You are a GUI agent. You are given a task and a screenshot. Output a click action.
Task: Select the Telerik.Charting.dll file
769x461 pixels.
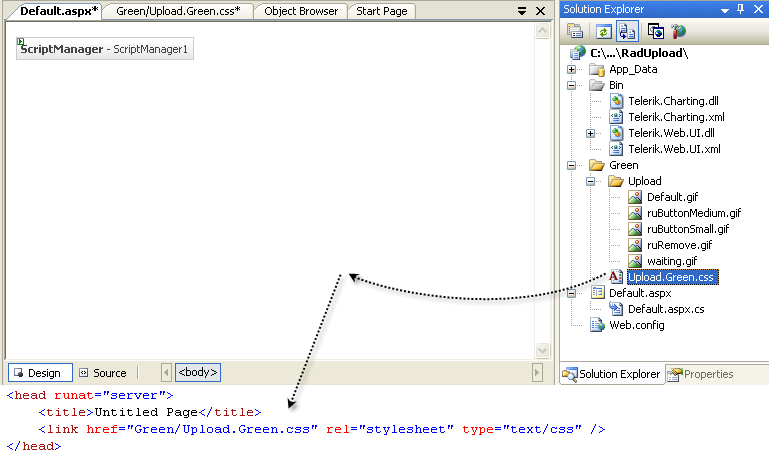coord(673,101)
